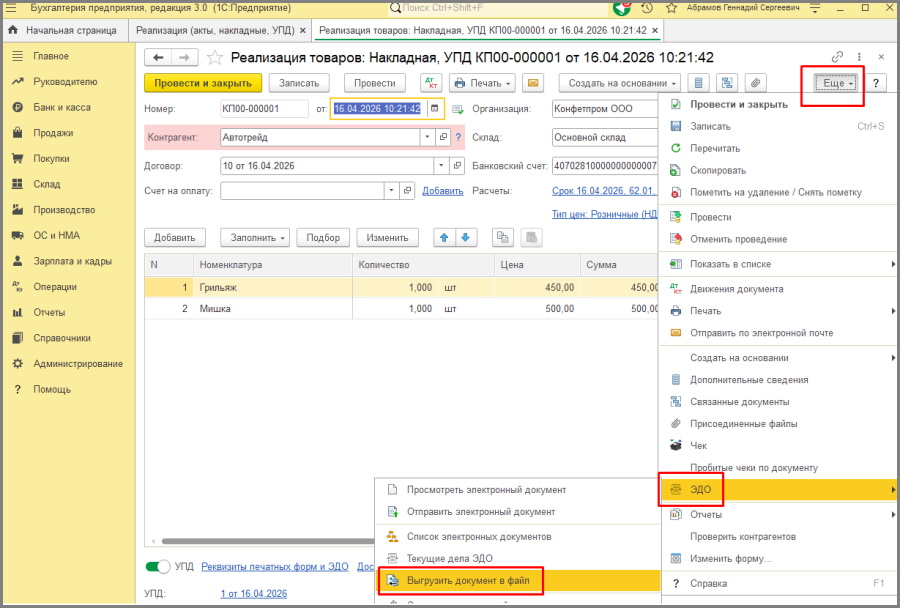This screenshot has height=608, width=900.
Task: Click the Номер input field
Action: click(x=264, y=109)
